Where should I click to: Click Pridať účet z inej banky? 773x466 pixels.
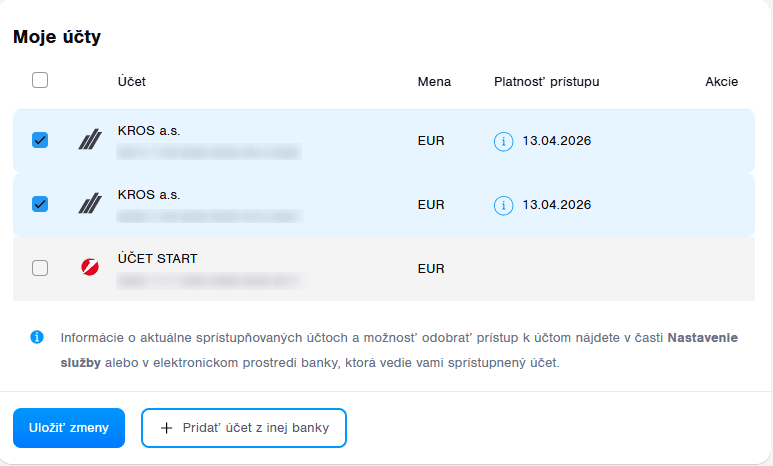244,428
